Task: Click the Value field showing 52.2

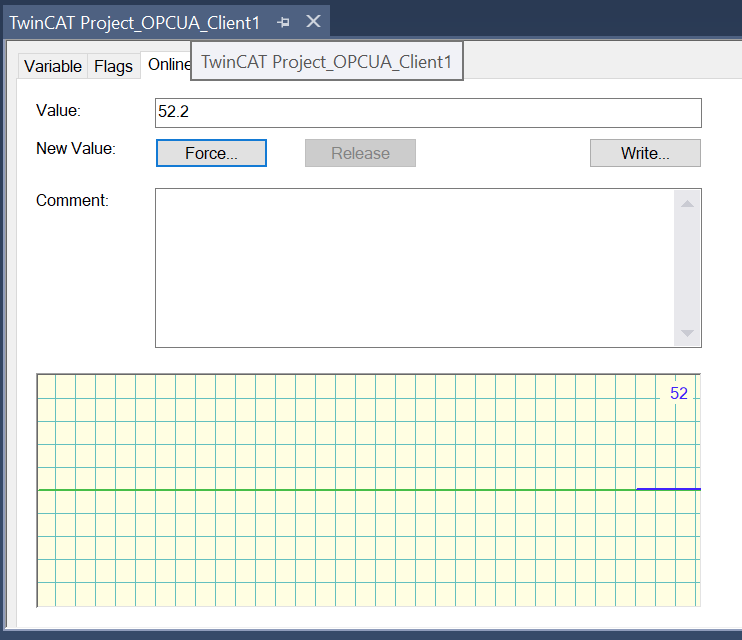Action: (x=428, y=113)
